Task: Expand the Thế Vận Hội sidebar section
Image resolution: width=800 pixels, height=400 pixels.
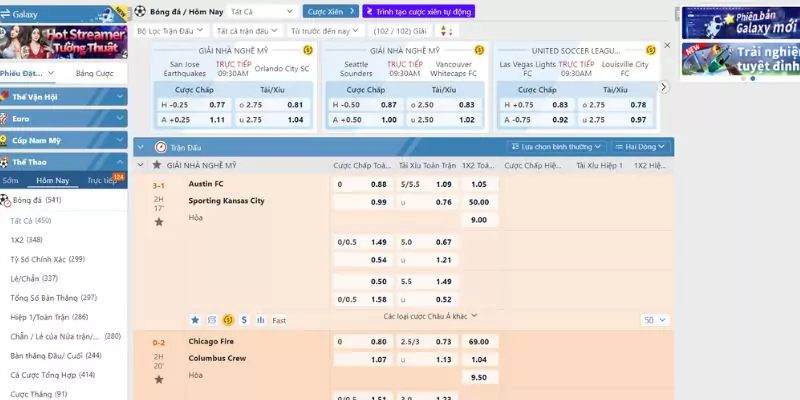Action: click(120, 96)
